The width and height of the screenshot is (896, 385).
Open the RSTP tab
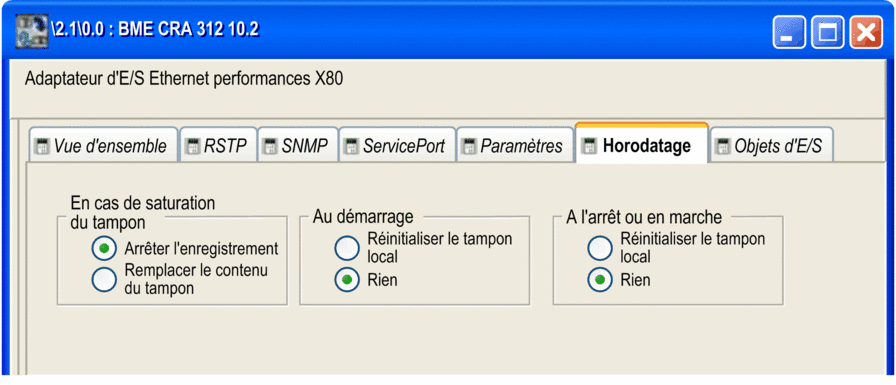tap(218, 145)
